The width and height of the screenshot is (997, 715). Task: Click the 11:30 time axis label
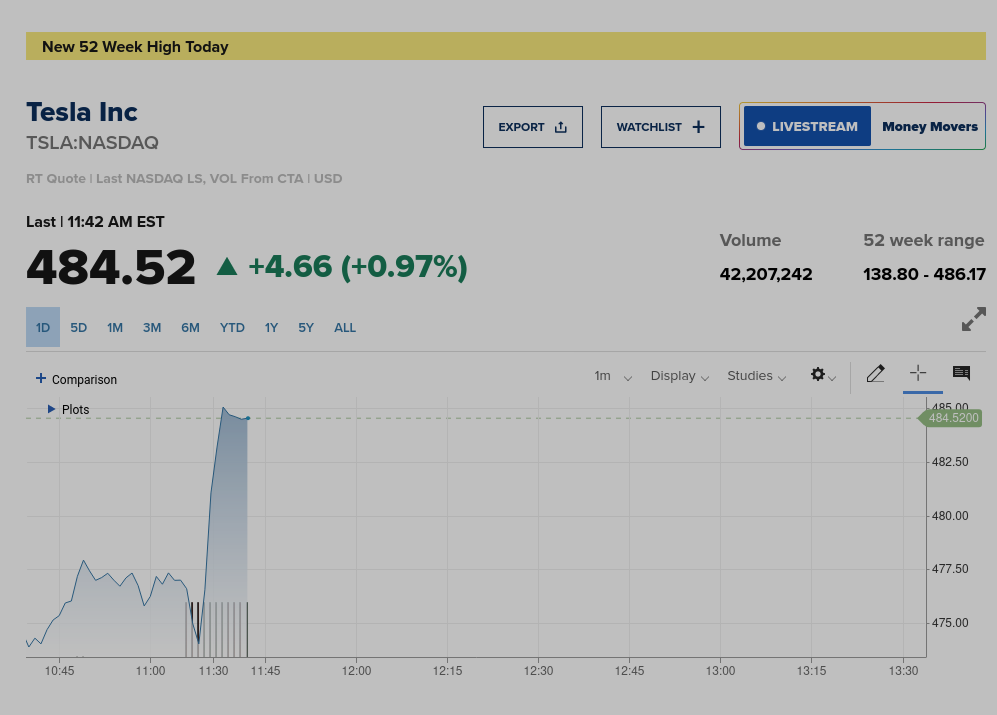pos(213,671)
